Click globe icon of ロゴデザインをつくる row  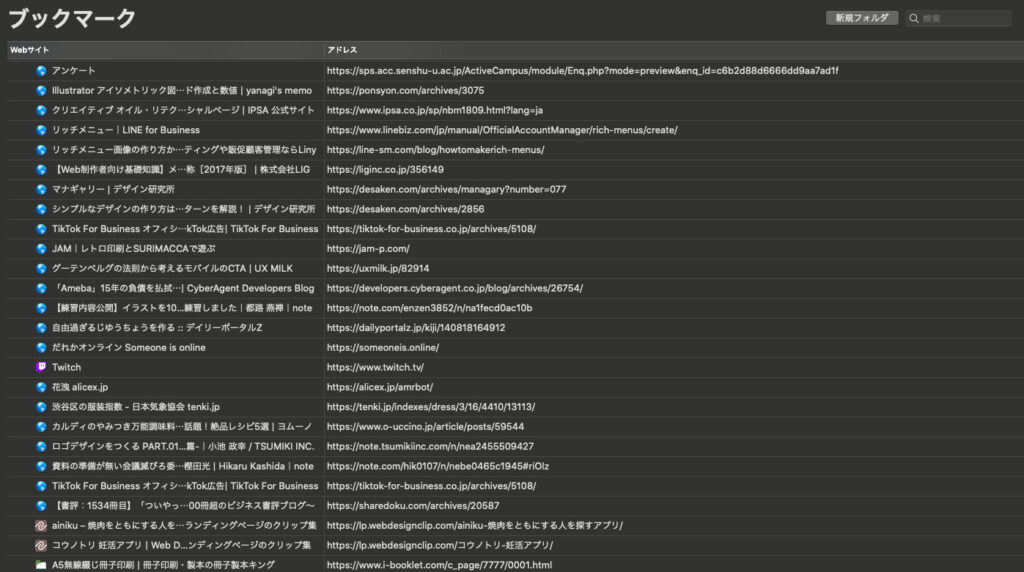pyautogui.click(x=41, y=447)
